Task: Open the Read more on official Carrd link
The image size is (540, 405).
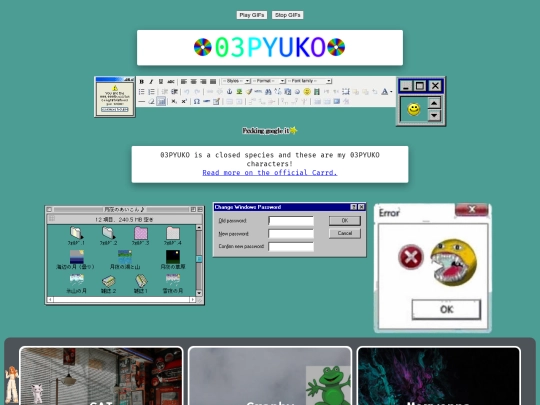Action: 270,173
